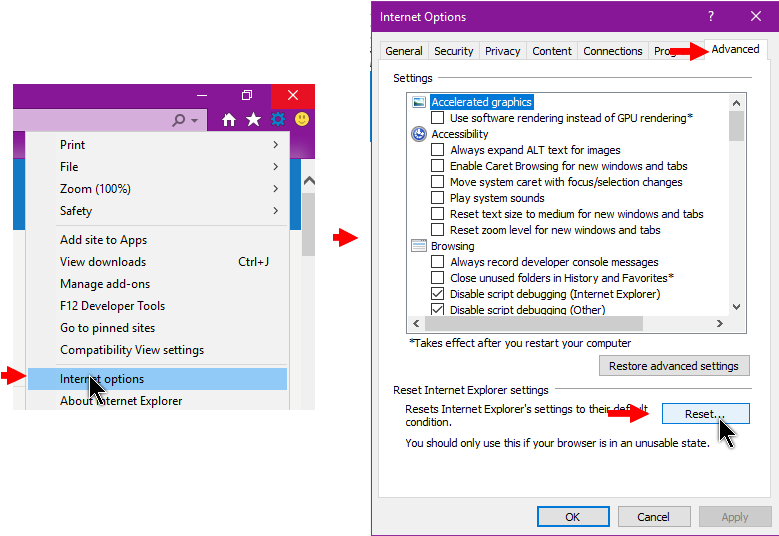Click settings list scroll right arrow
Screen dimensions: 779x536
[x=719, y=323]
